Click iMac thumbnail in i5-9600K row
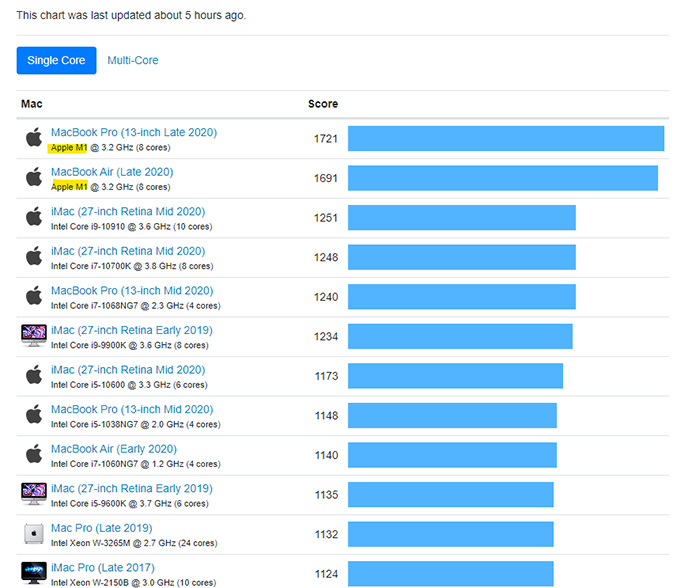The height and width of the screenshot is (588, 700). (34, 493)
